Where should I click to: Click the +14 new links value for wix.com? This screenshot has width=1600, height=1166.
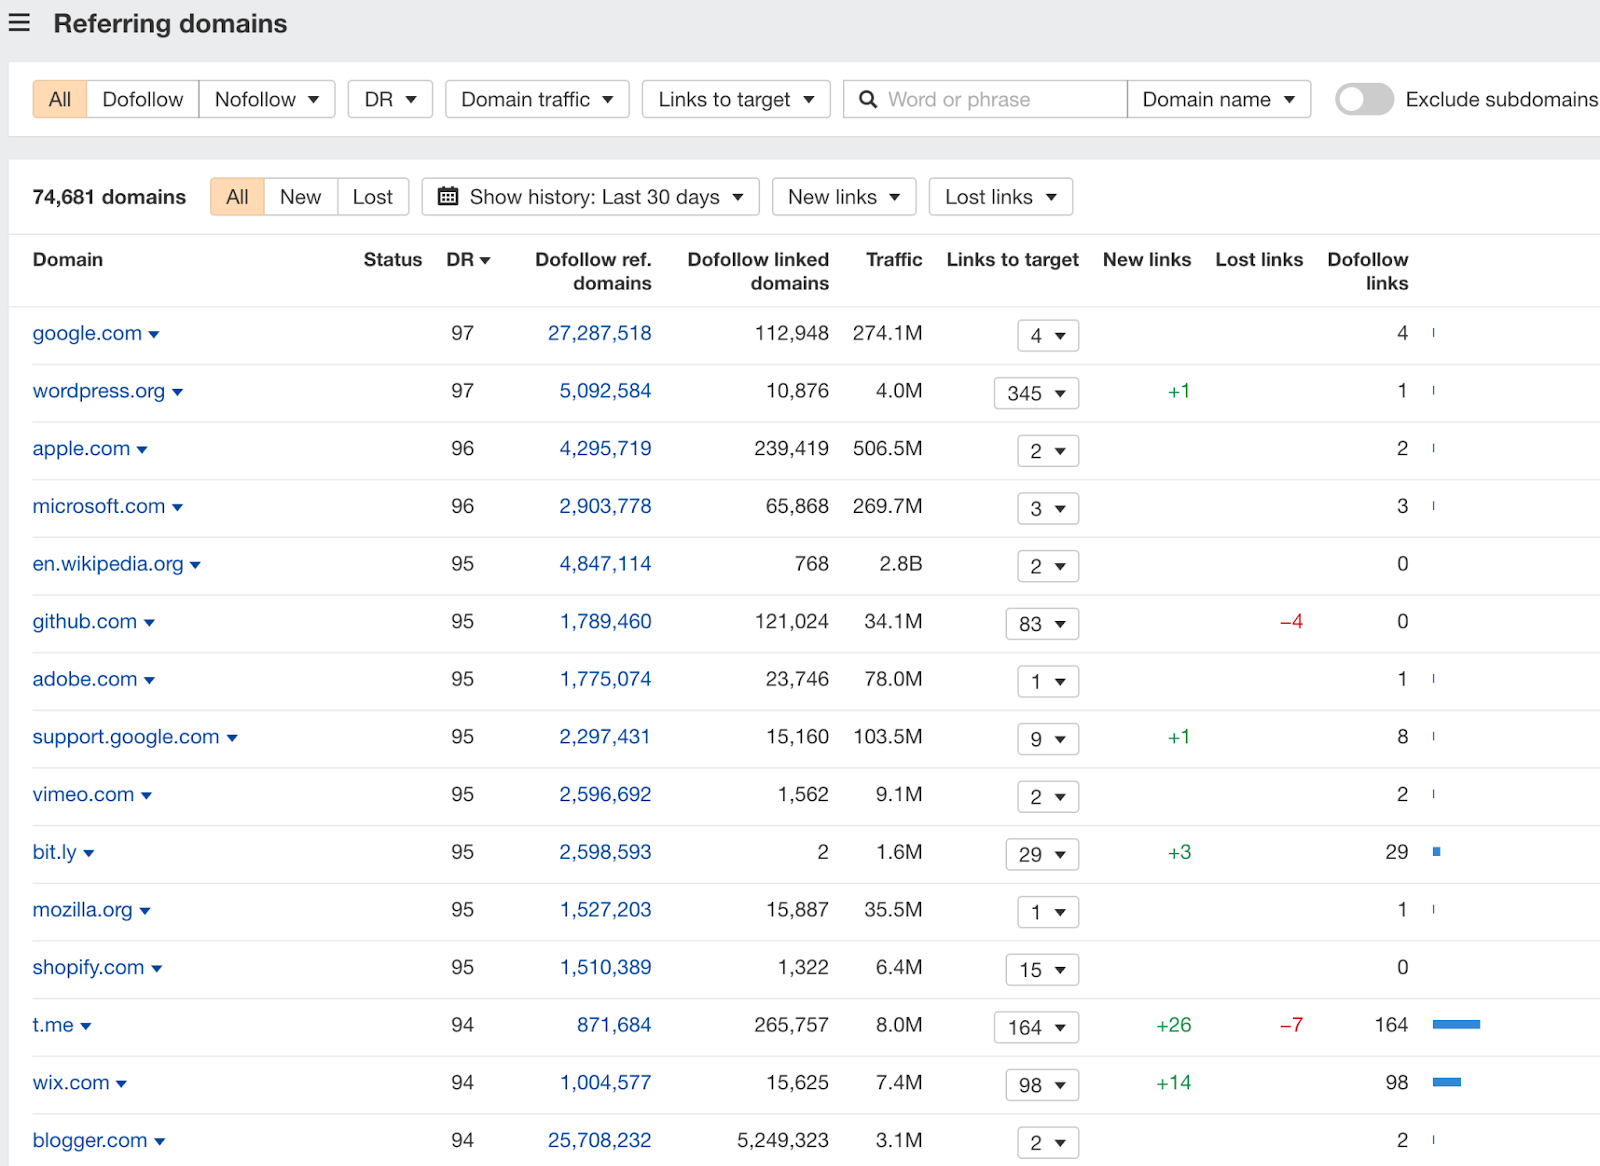[1173, 1083]
